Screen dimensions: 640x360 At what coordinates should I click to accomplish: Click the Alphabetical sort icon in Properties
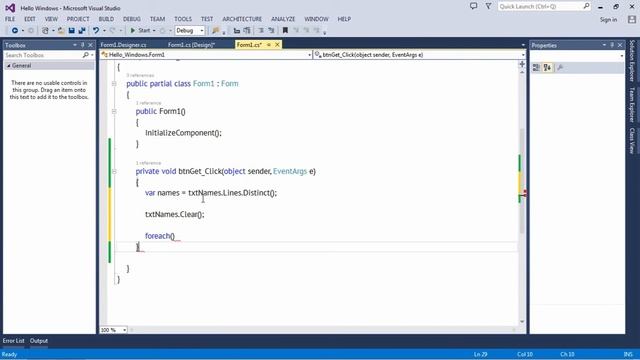(547, 68)
